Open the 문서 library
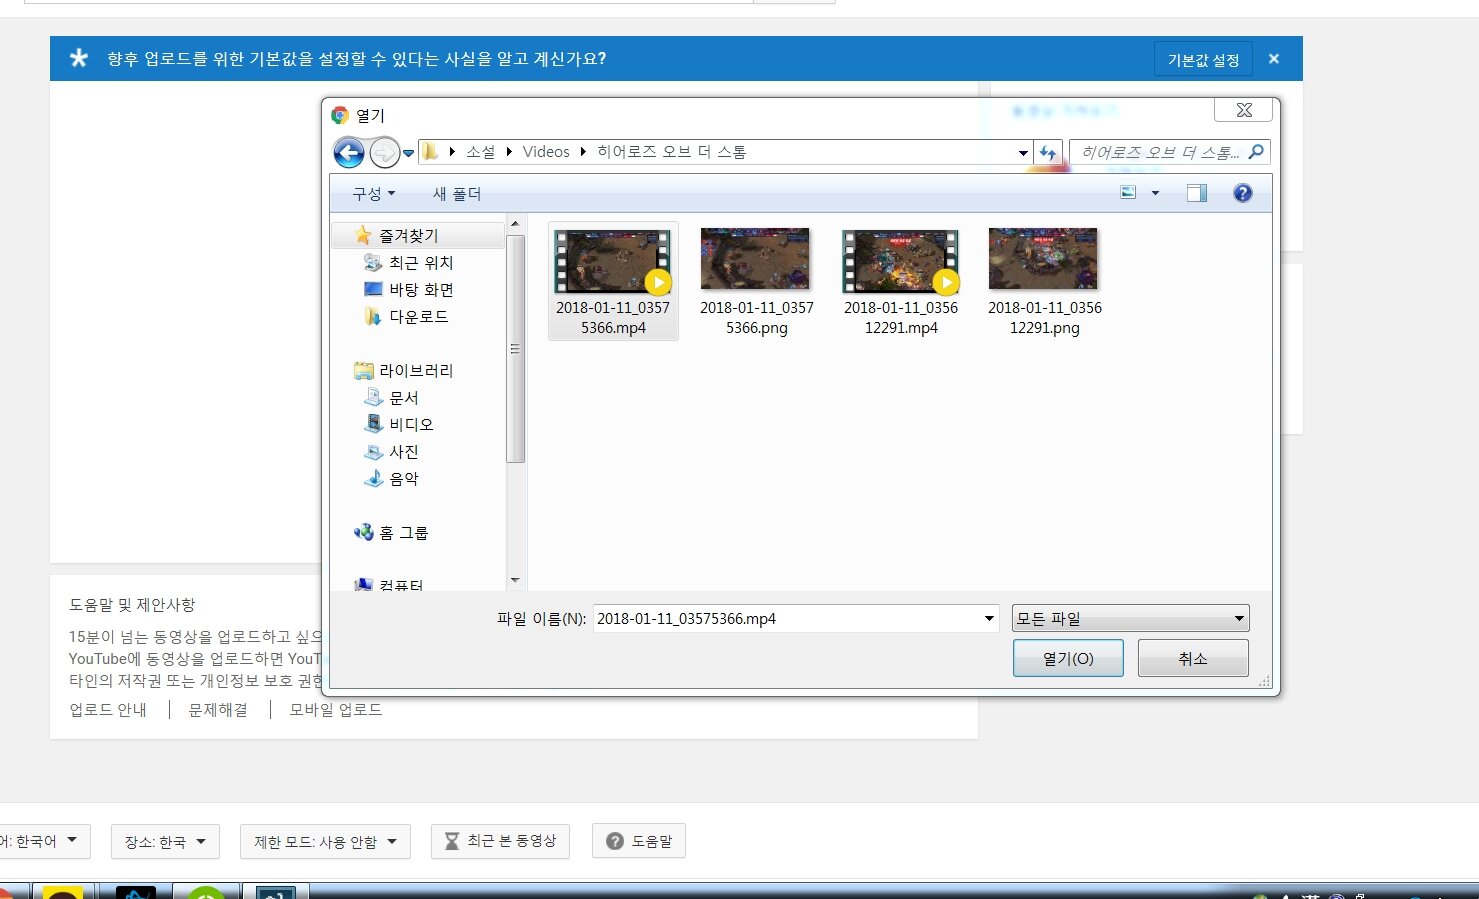The image size is (1479, 899). pos(403,397)
